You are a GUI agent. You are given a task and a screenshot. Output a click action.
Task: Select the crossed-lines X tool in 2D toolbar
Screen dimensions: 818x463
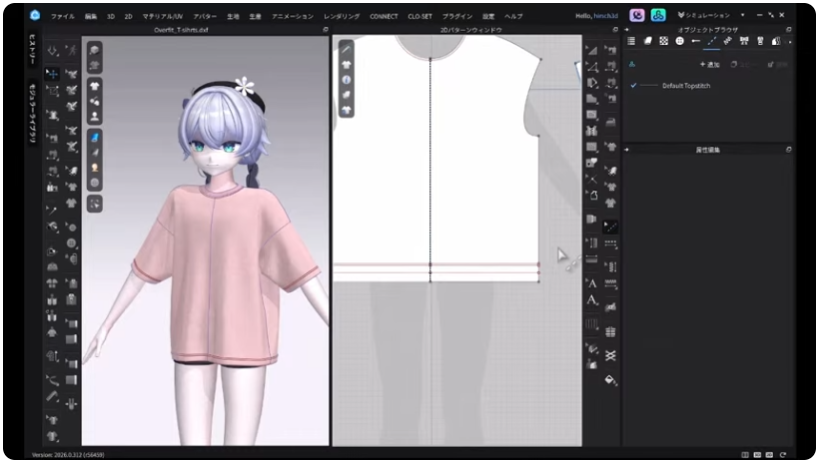click(610, 356)
